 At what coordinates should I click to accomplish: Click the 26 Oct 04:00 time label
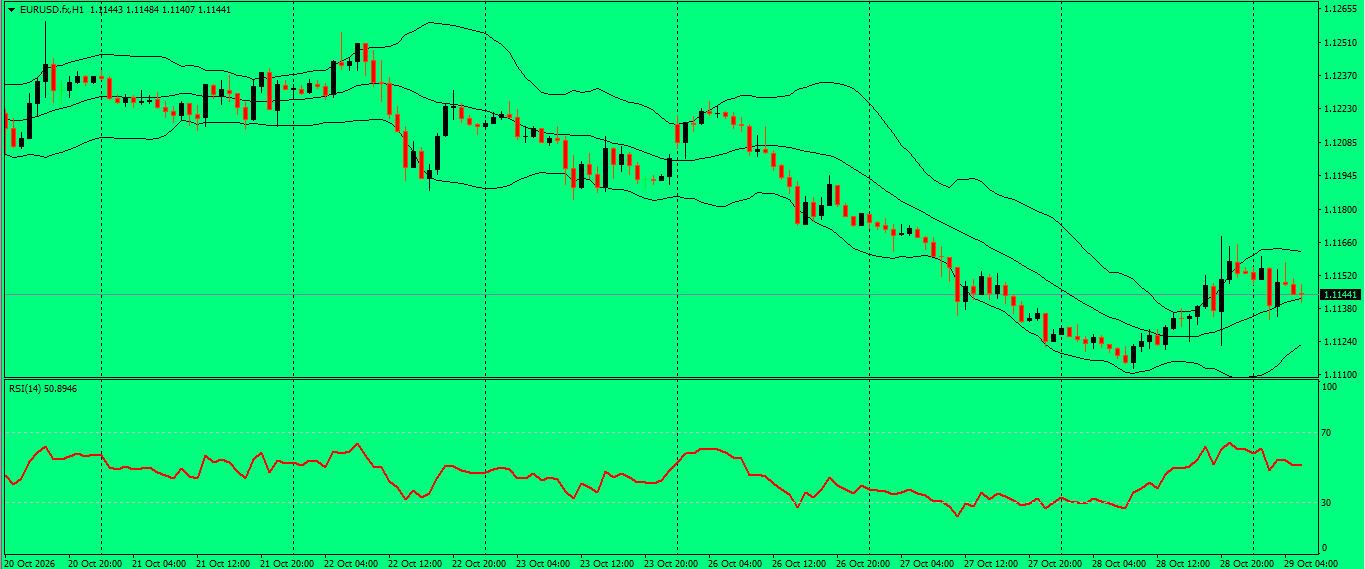tap(734, 564)
